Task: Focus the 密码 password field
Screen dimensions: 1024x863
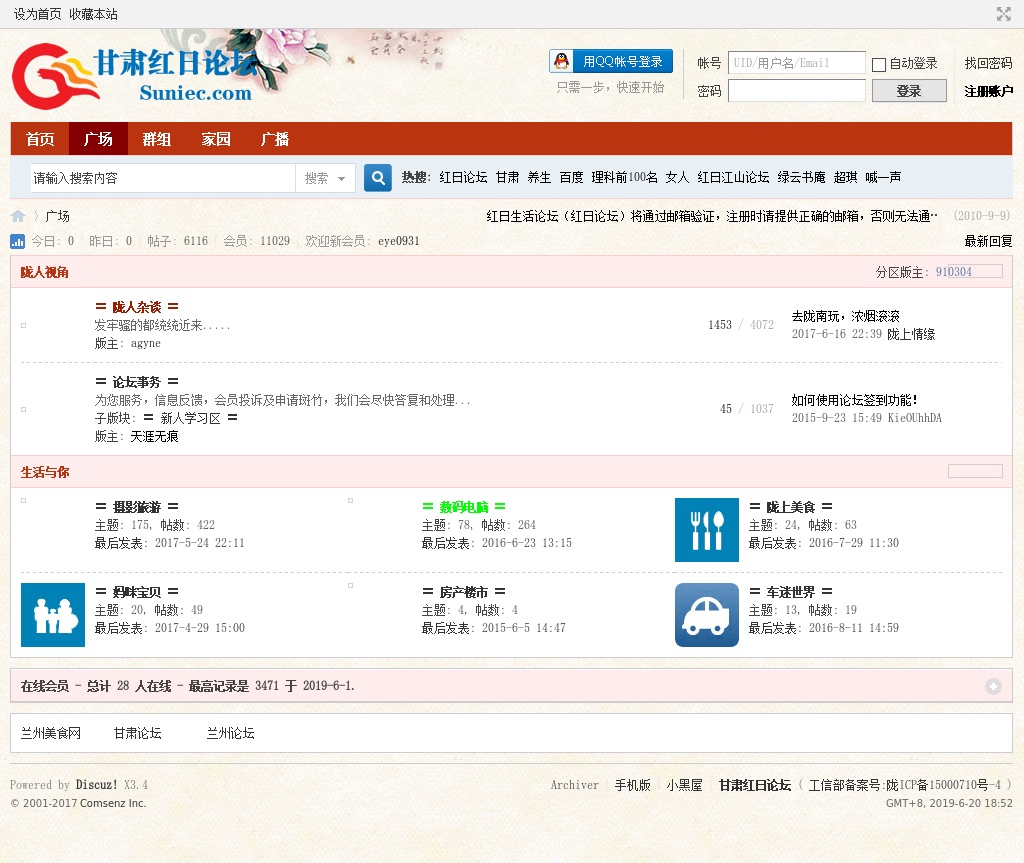Action: [796, 91]
